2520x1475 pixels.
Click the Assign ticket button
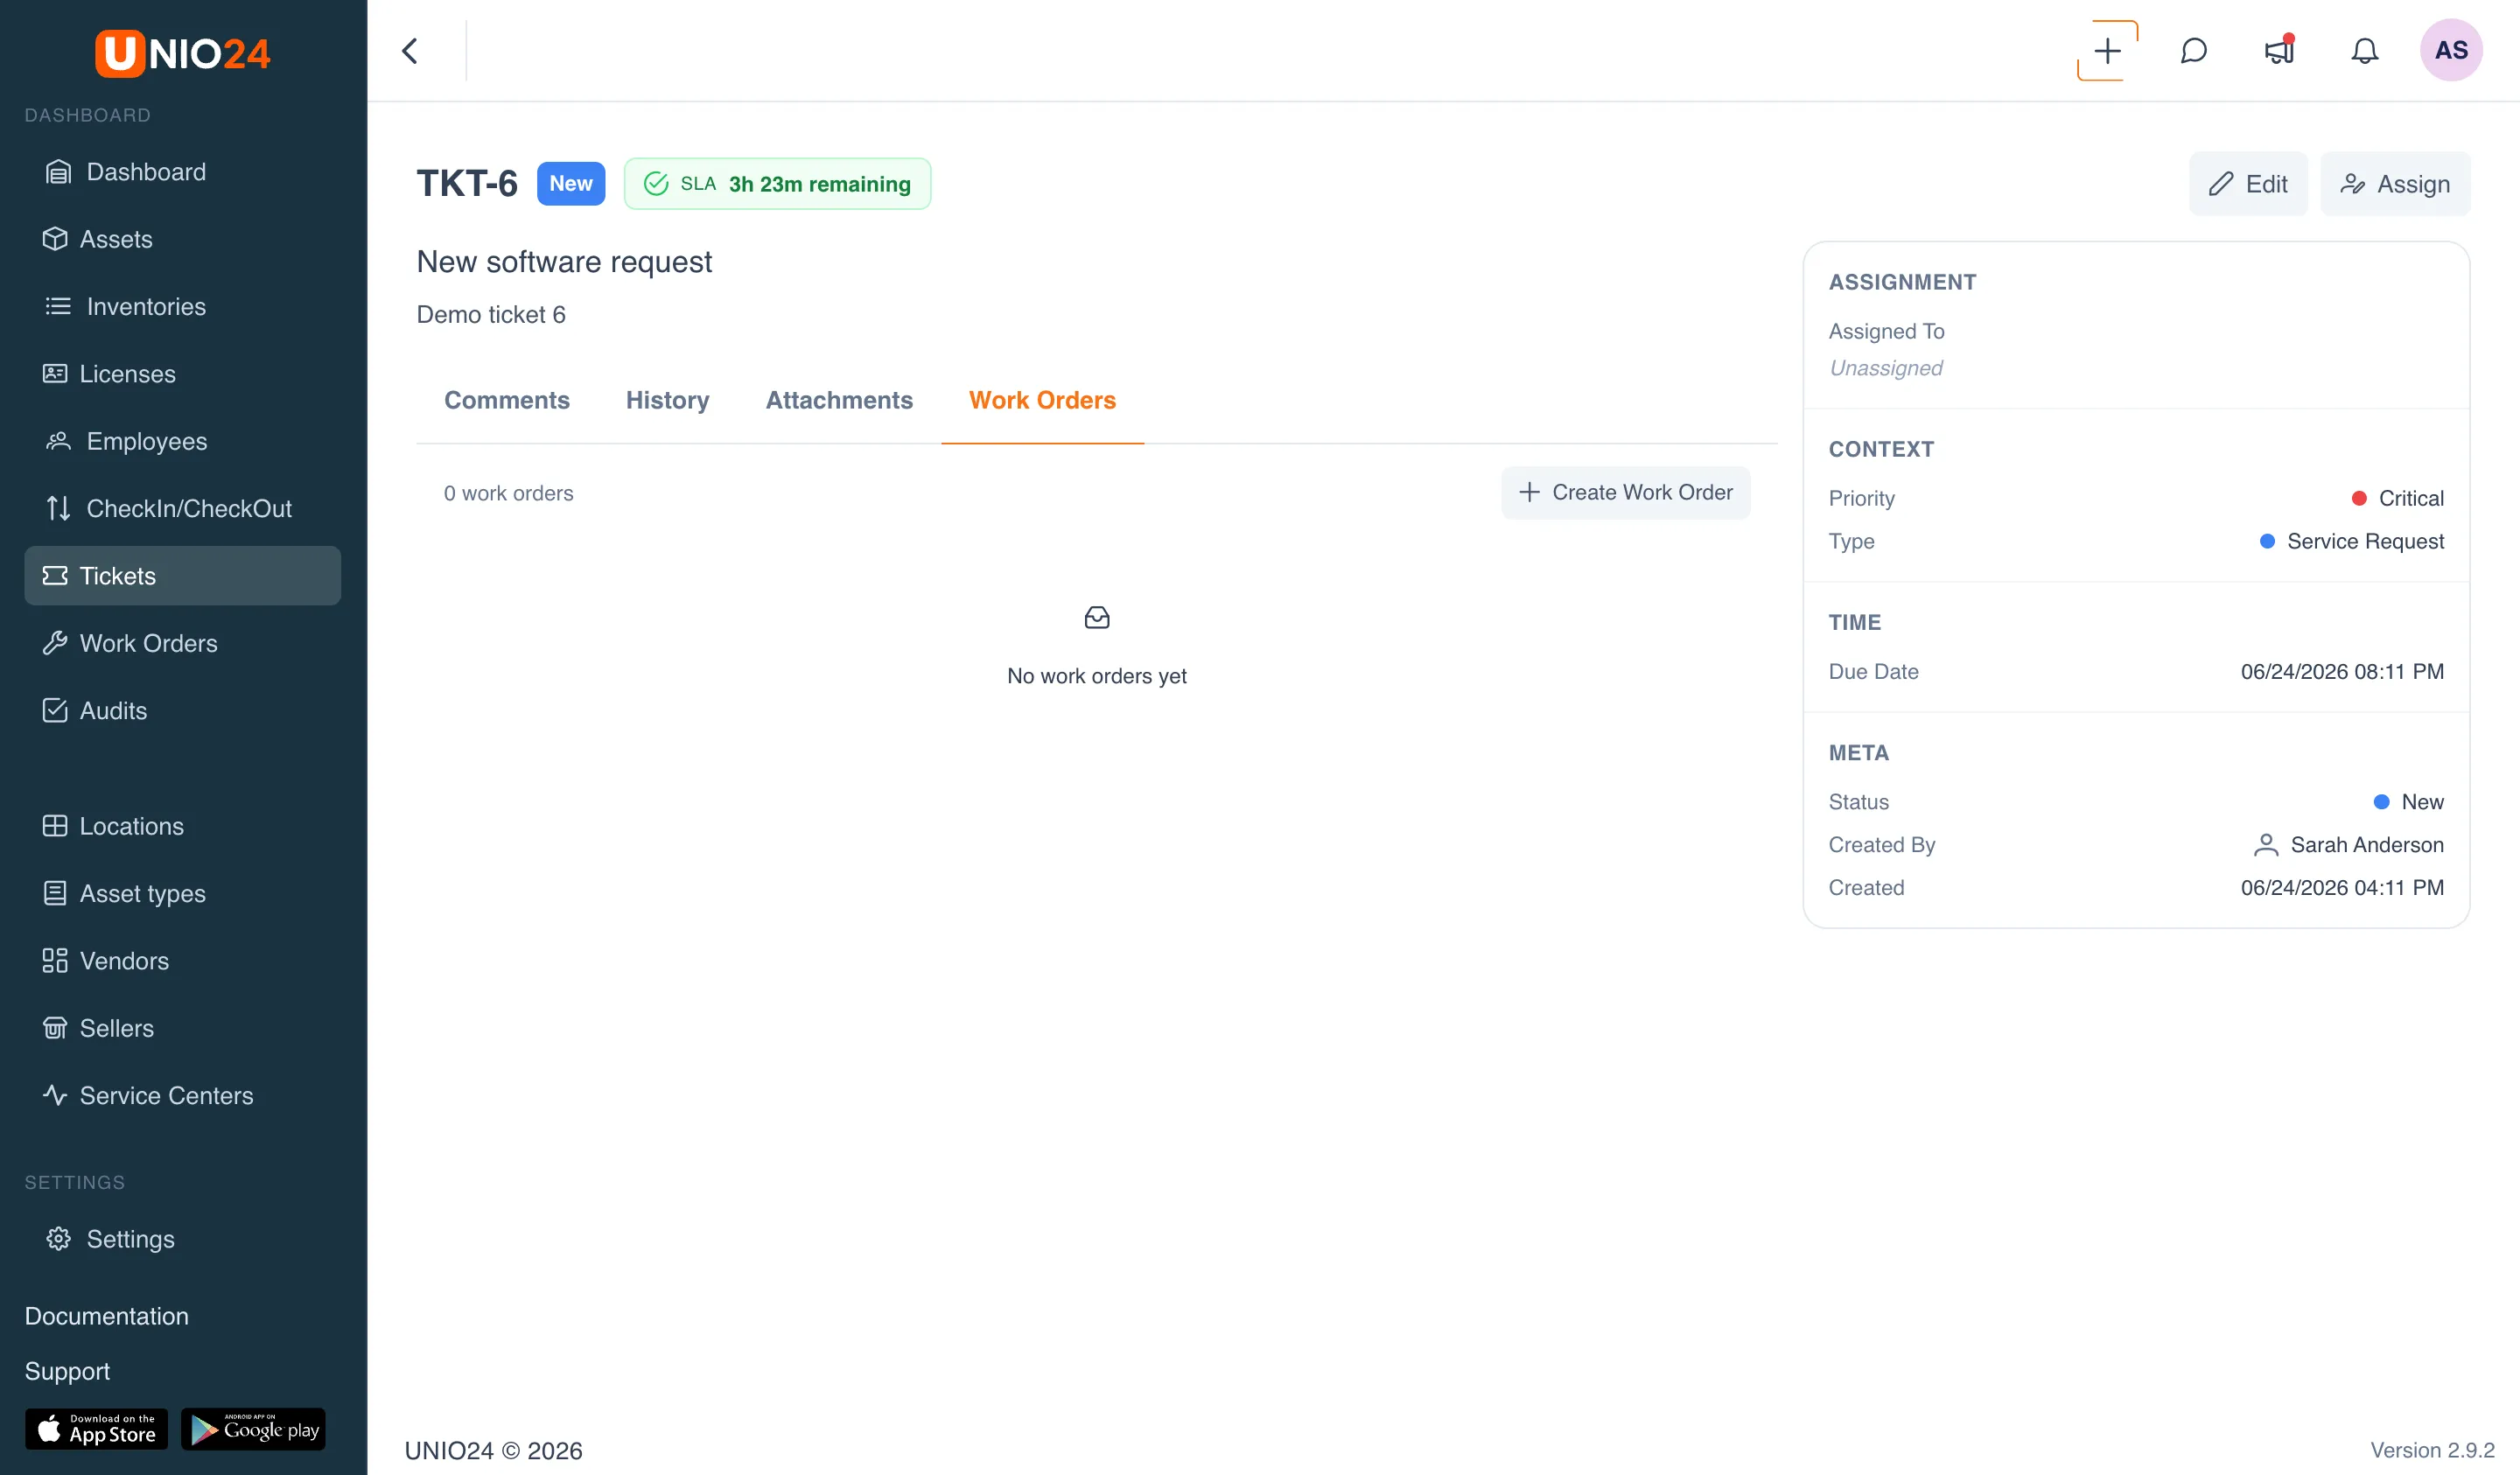[x=2395, y=184]
